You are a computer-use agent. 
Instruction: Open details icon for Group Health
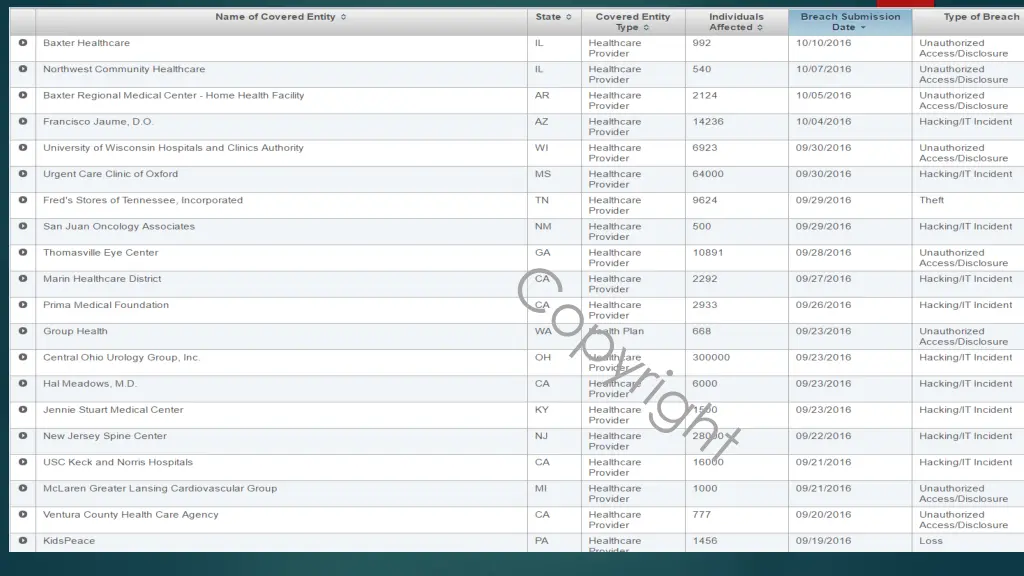coord(23,331)
